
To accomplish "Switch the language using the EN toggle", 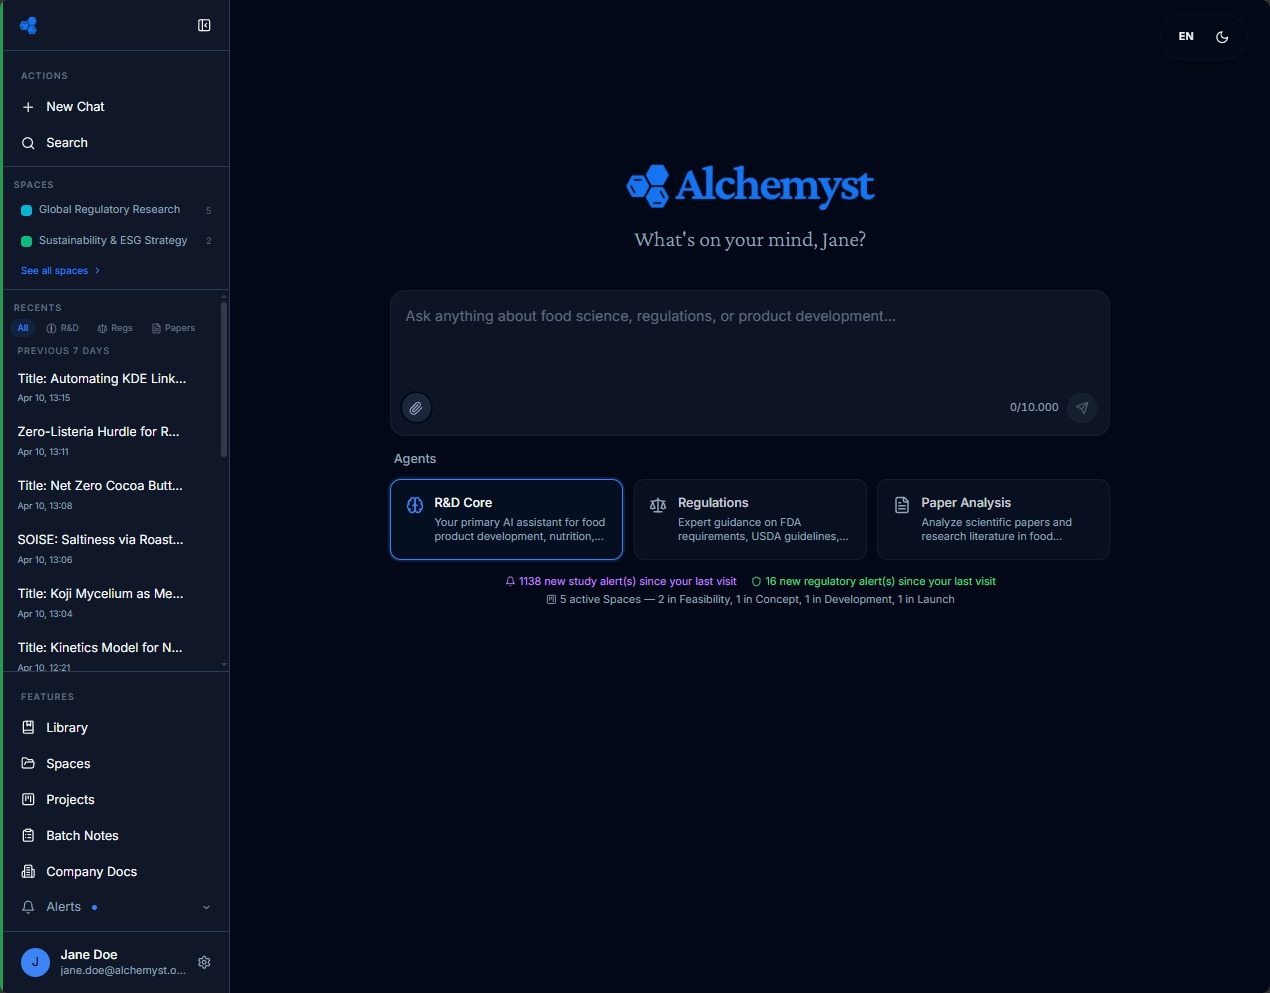I will click(x=1185, y=37).
